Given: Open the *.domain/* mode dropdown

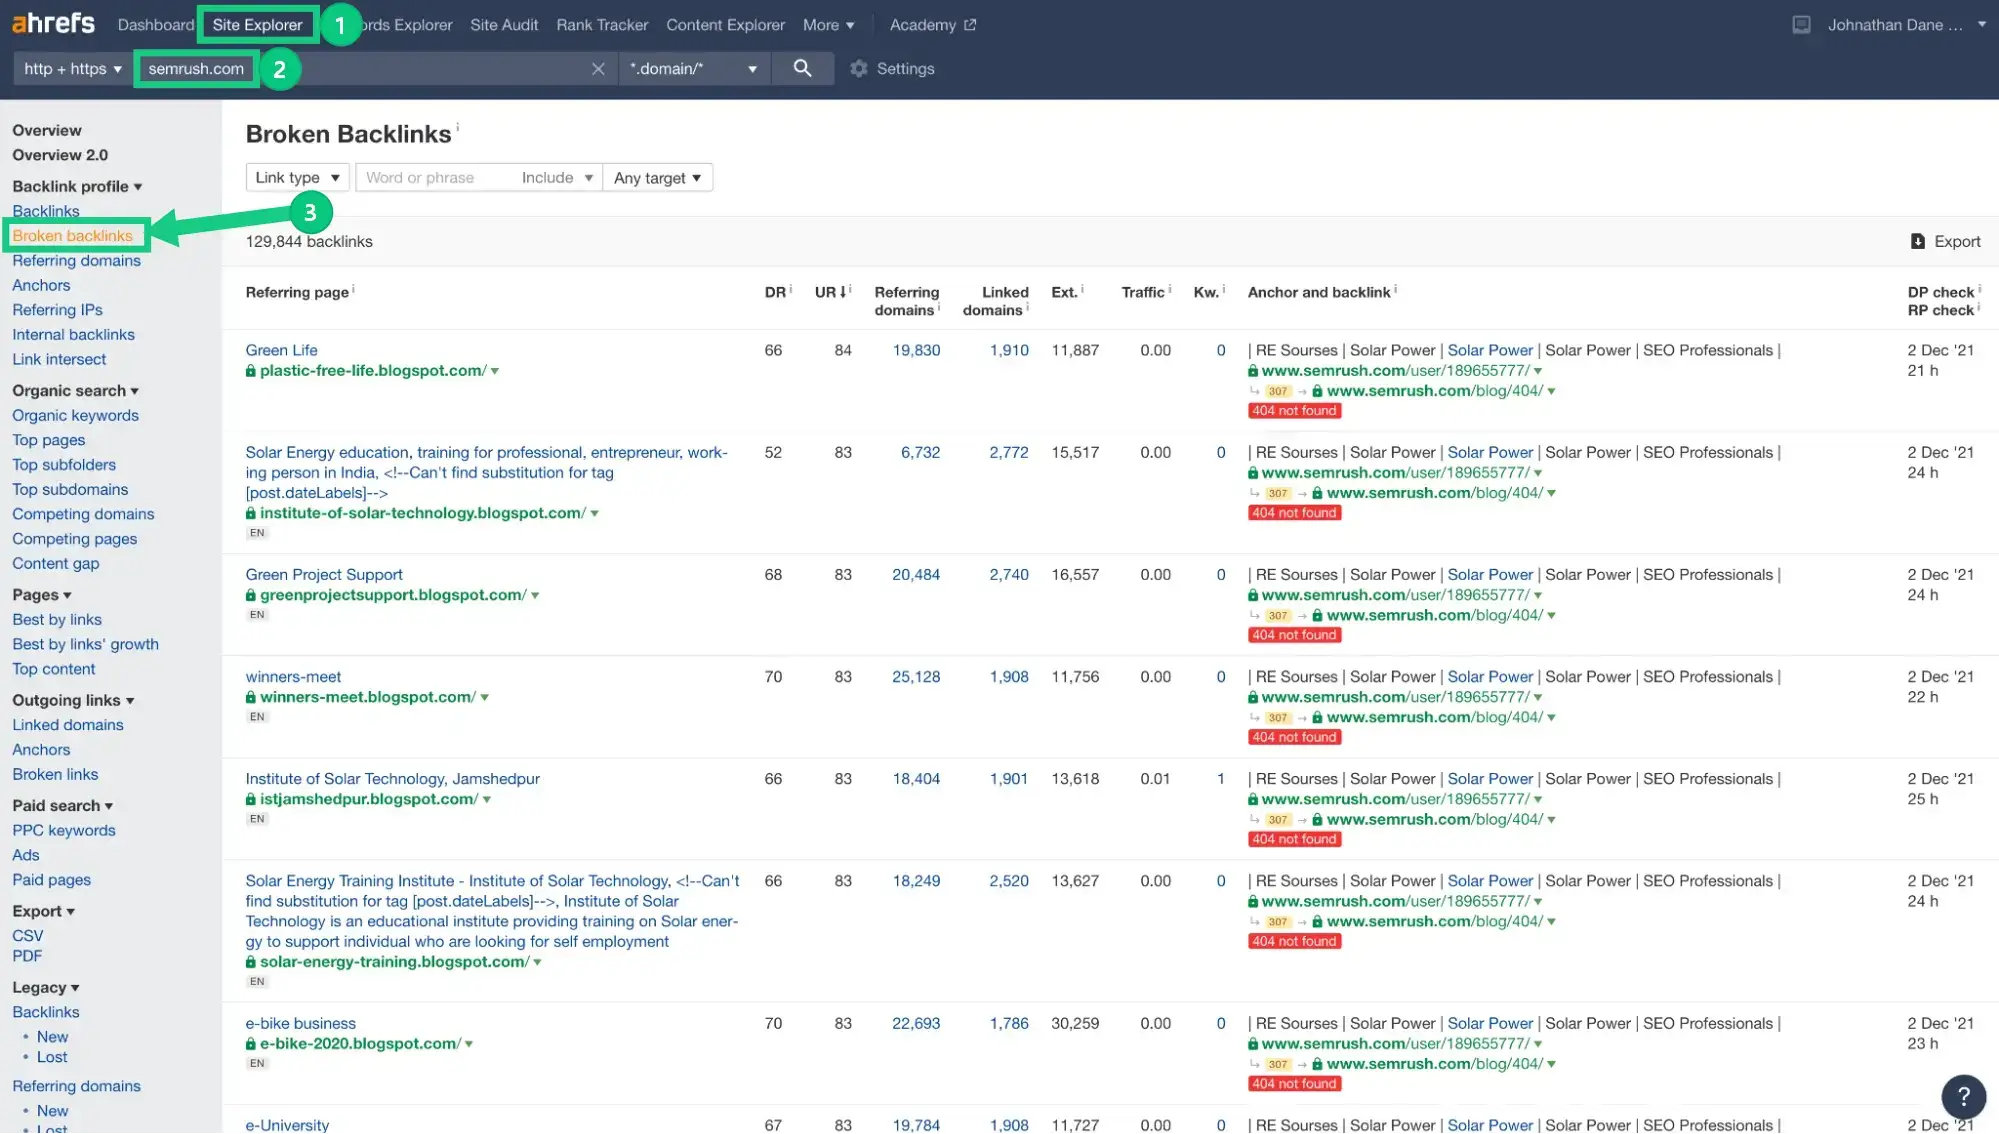Looking at the screenshot, I should coord(694,69).
